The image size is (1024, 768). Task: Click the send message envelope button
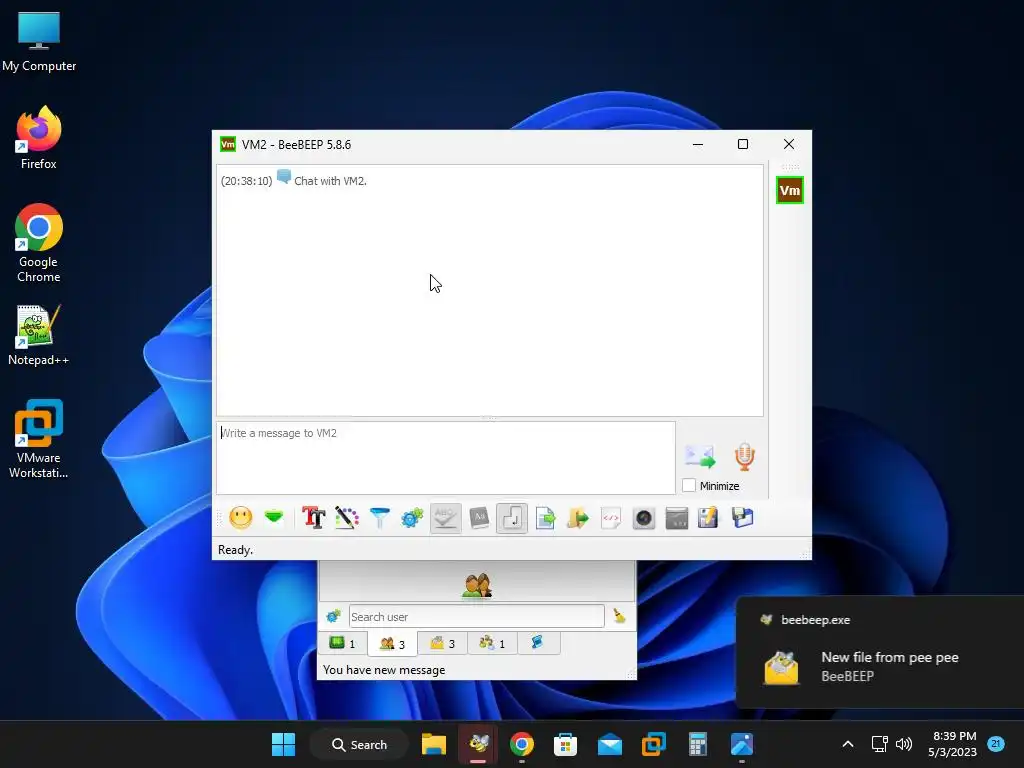[x=699, y=456]
